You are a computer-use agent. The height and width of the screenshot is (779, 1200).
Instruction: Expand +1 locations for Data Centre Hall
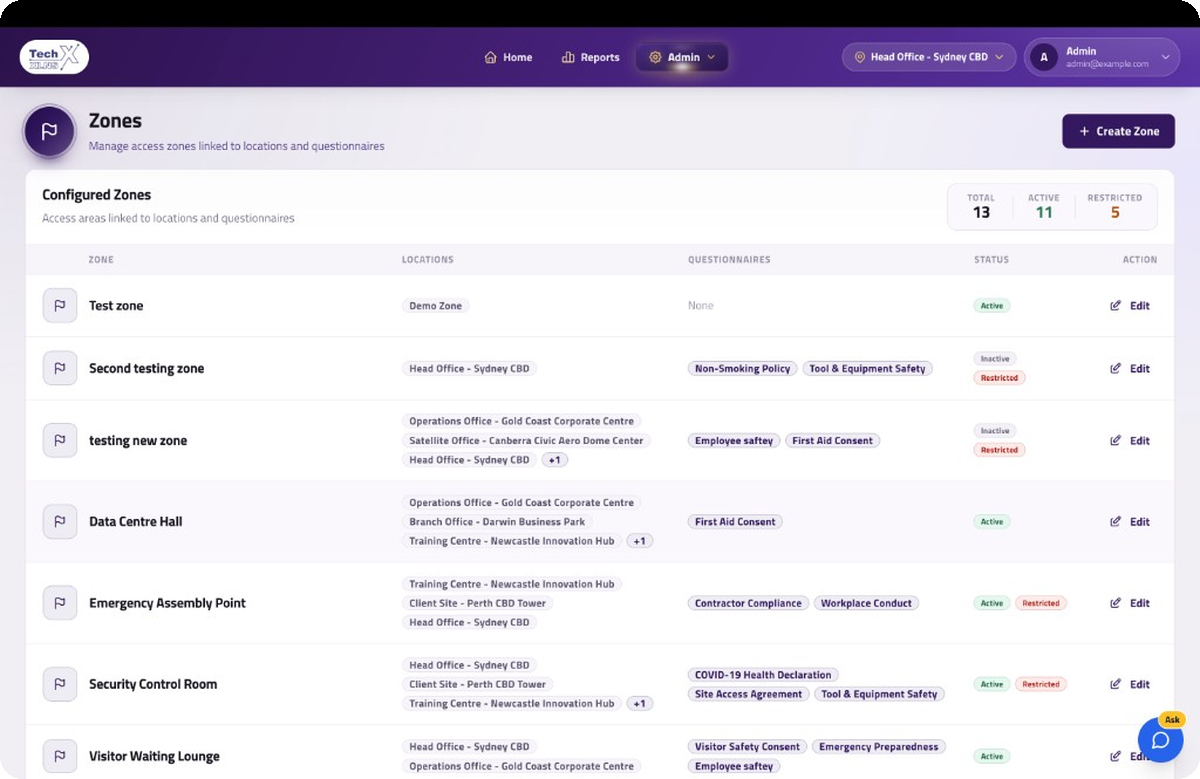pos(639,541)
